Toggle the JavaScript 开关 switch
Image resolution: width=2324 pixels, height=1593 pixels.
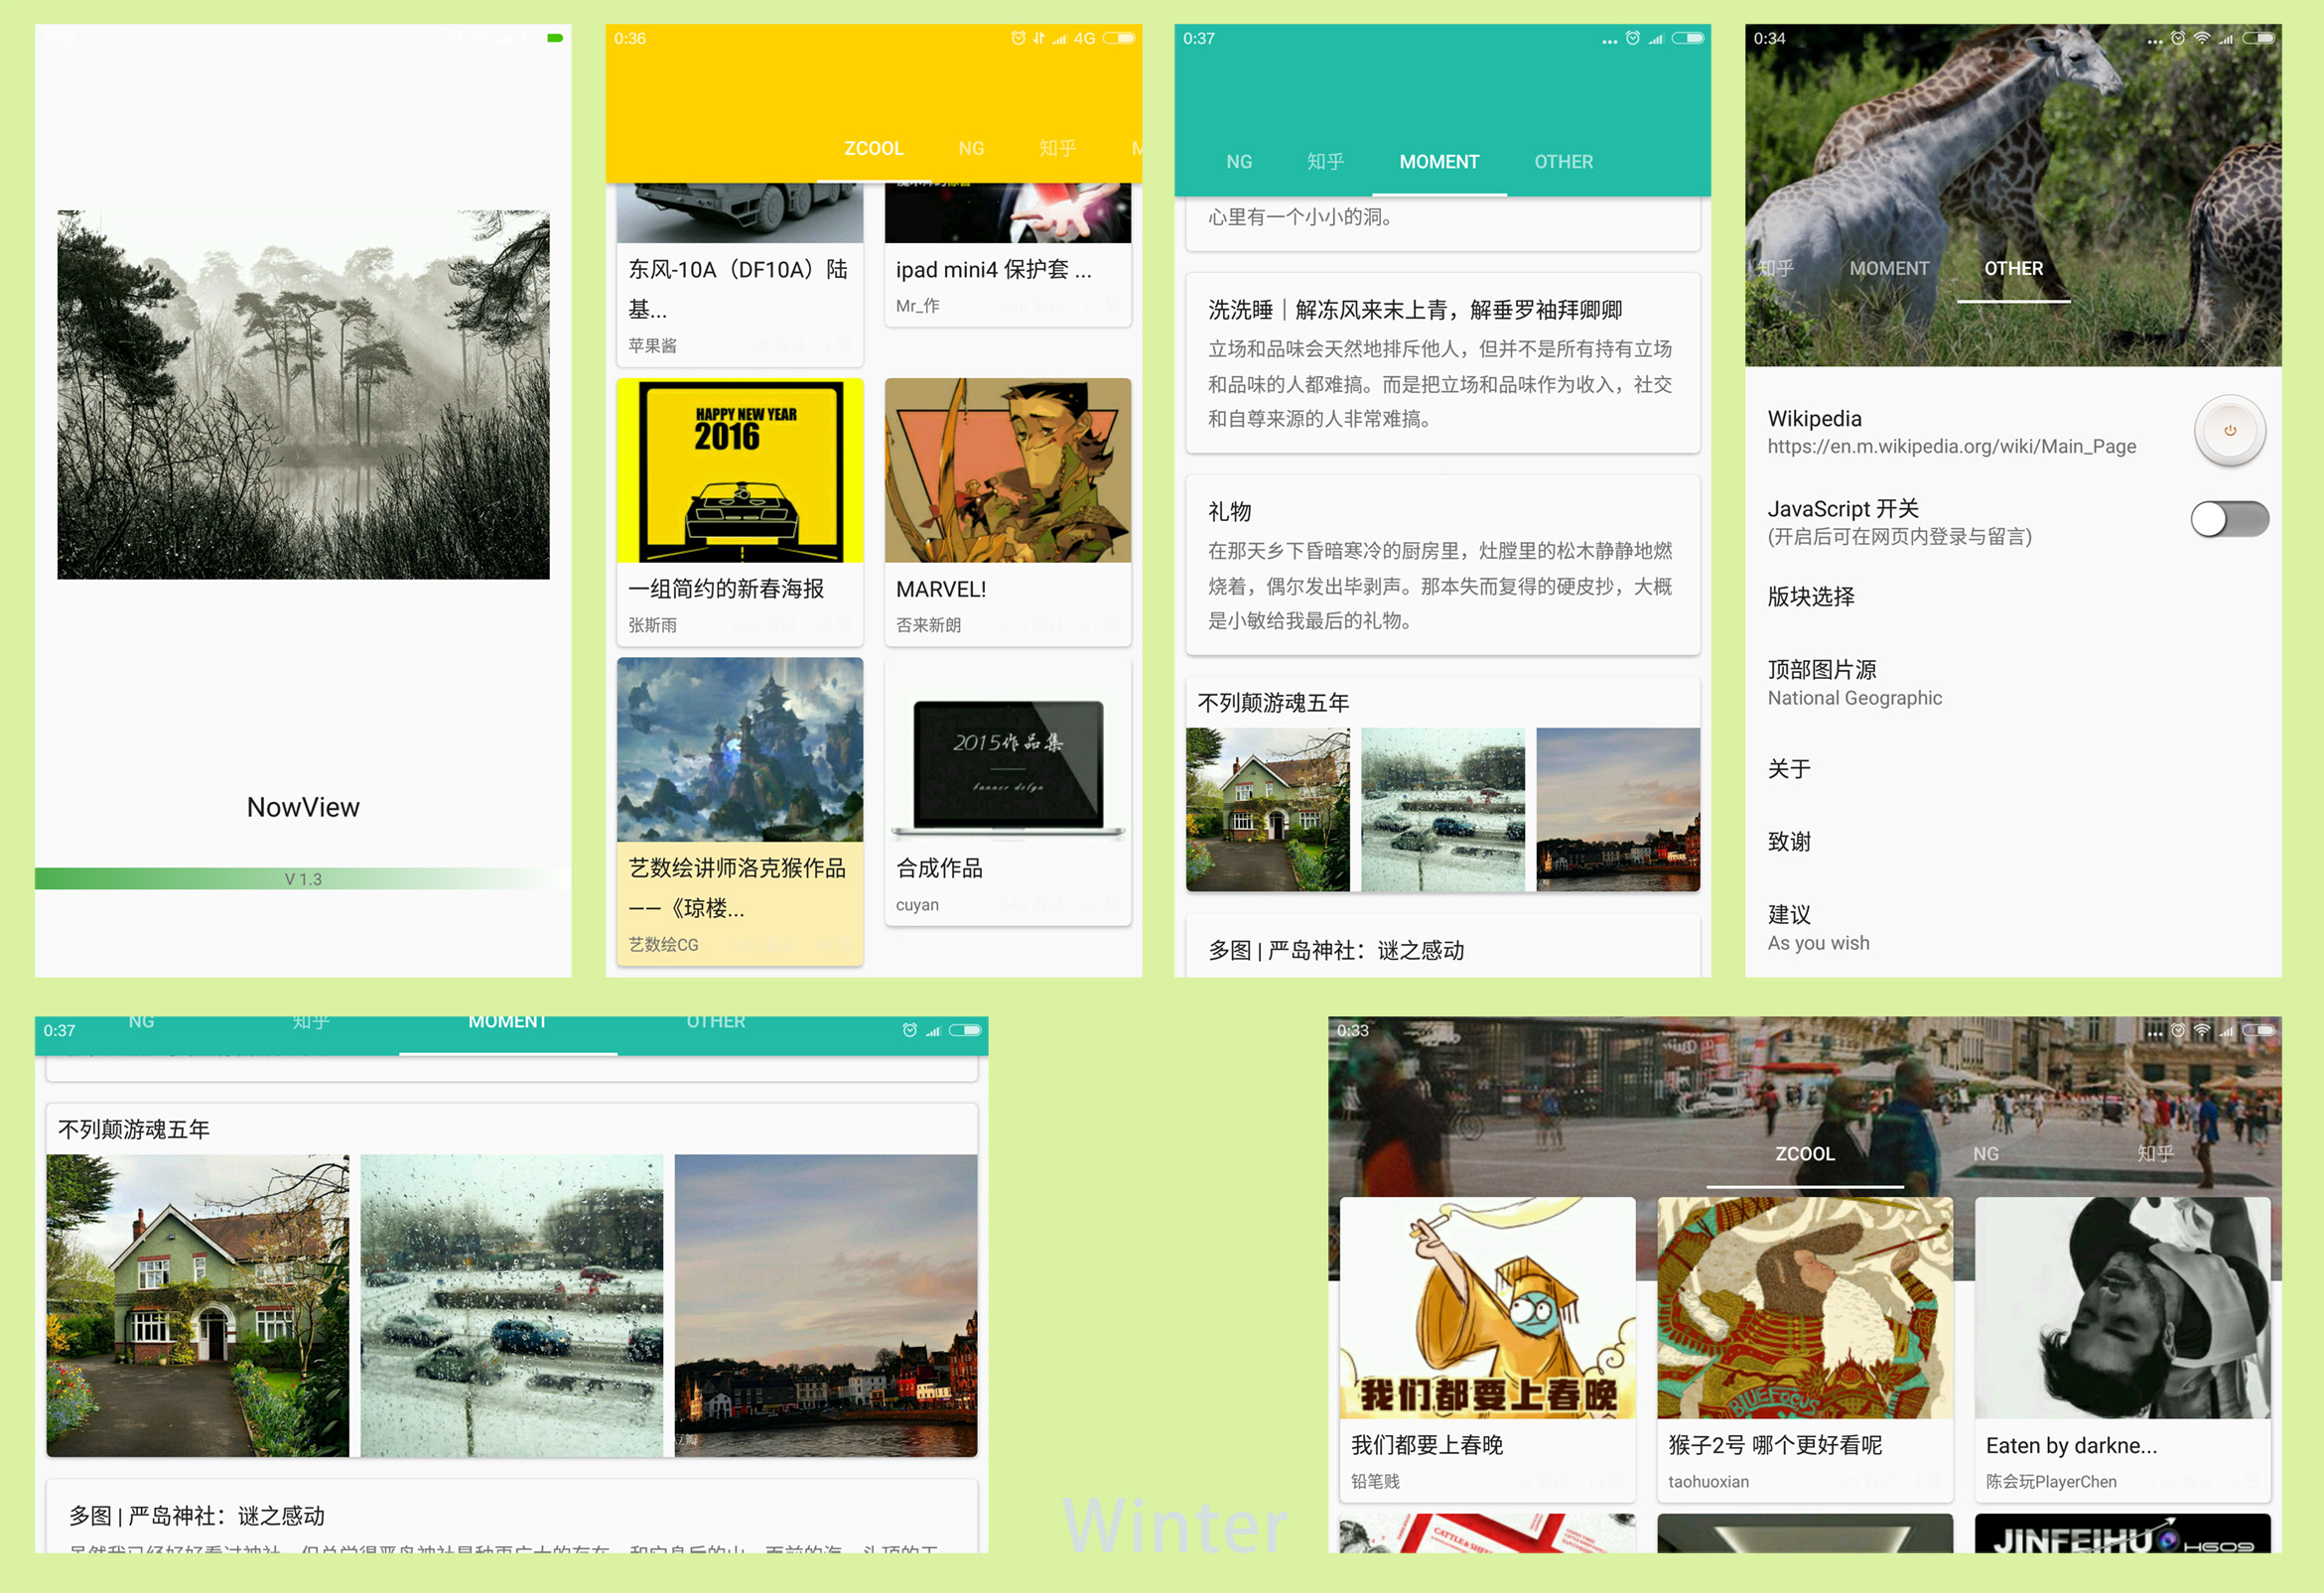pos(2229,519)
